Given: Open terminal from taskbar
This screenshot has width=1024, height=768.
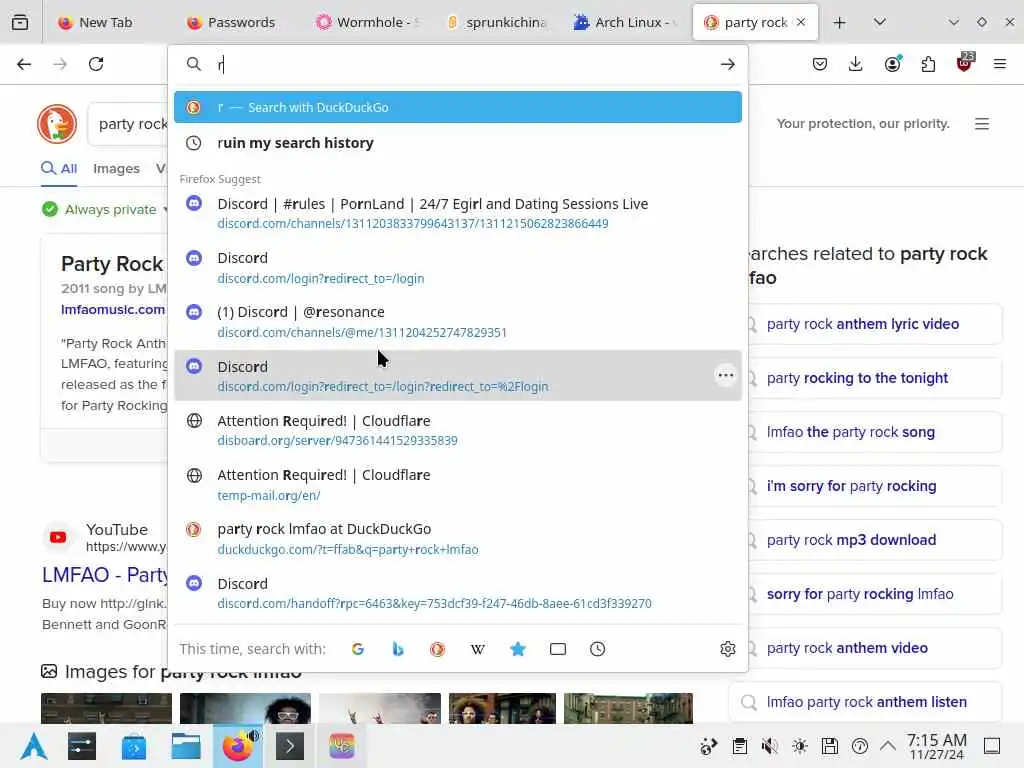Looking at the screenshot, I should 289,746.
